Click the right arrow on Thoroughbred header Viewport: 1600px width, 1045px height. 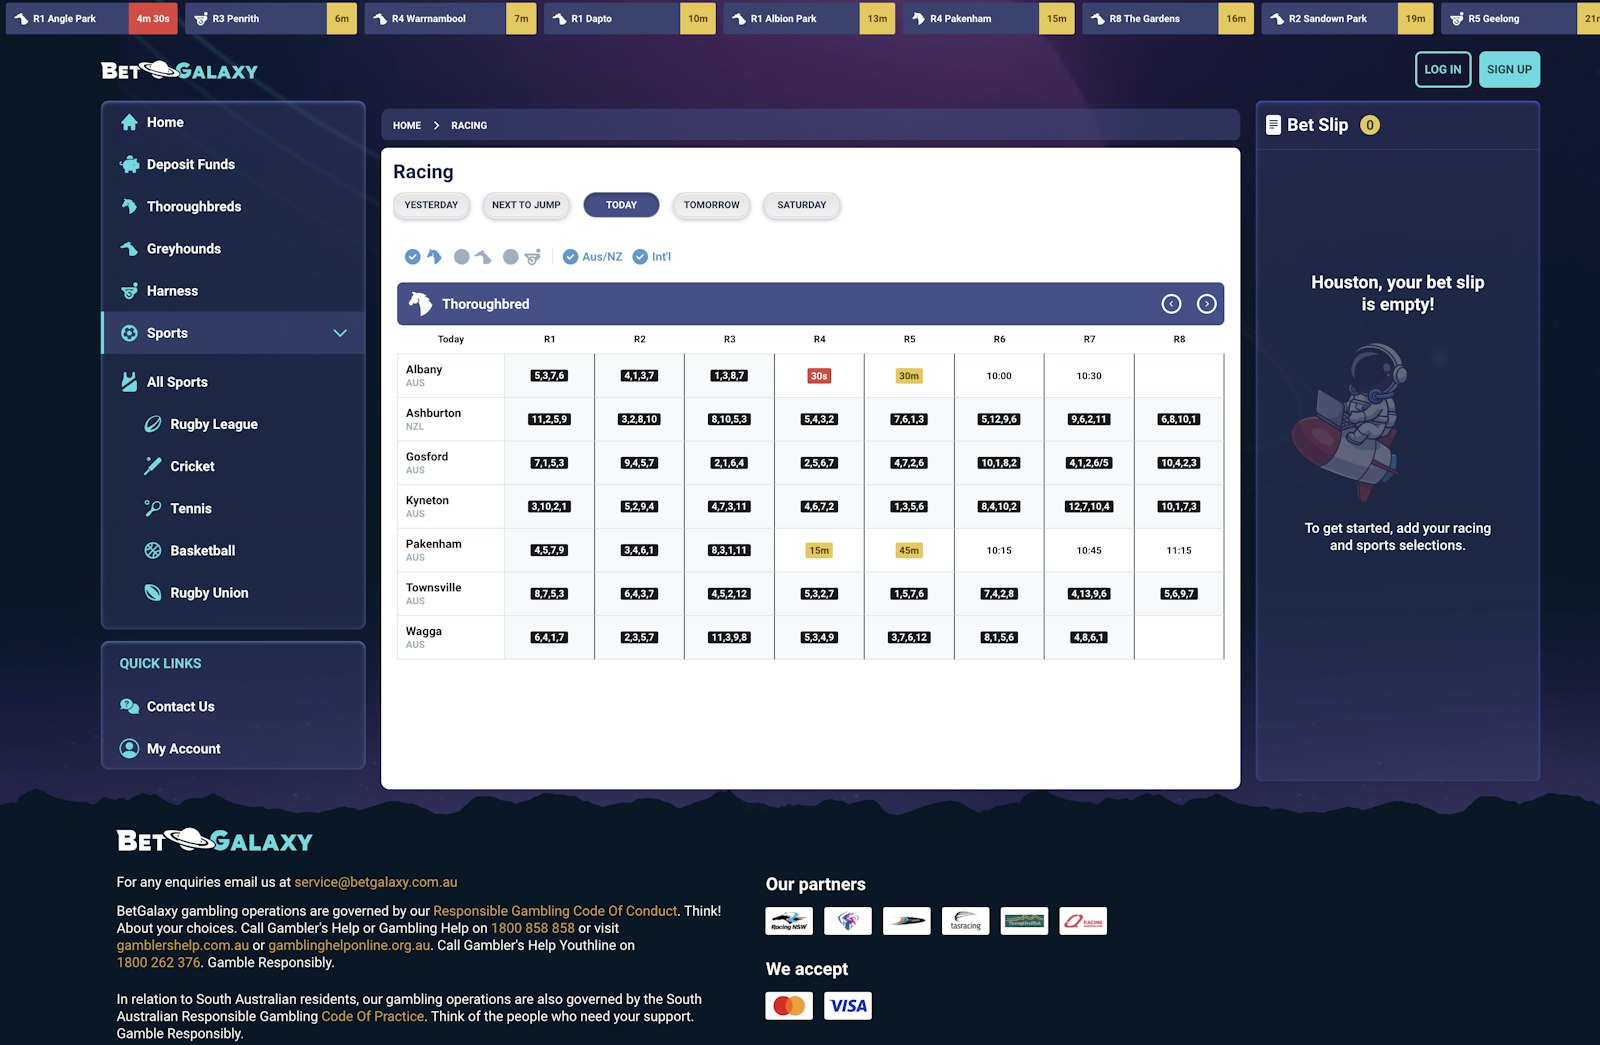coord(1205,303)
